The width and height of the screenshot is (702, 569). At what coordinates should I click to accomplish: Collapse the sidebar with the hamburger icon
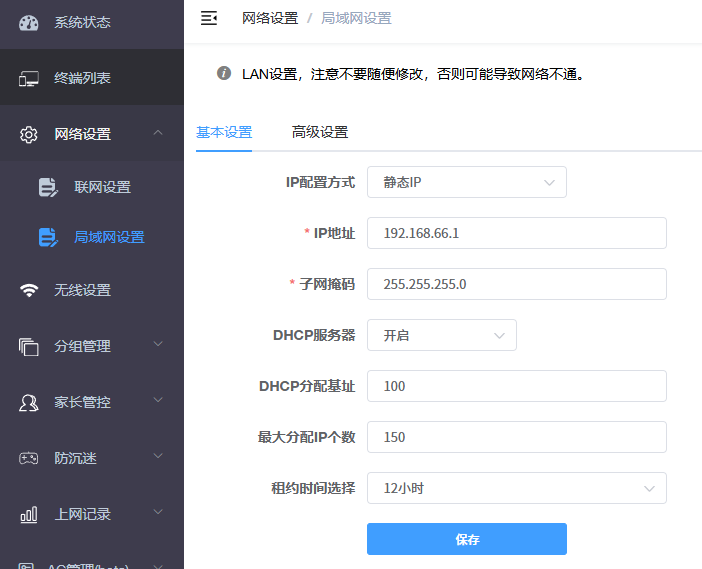[209, 18]
